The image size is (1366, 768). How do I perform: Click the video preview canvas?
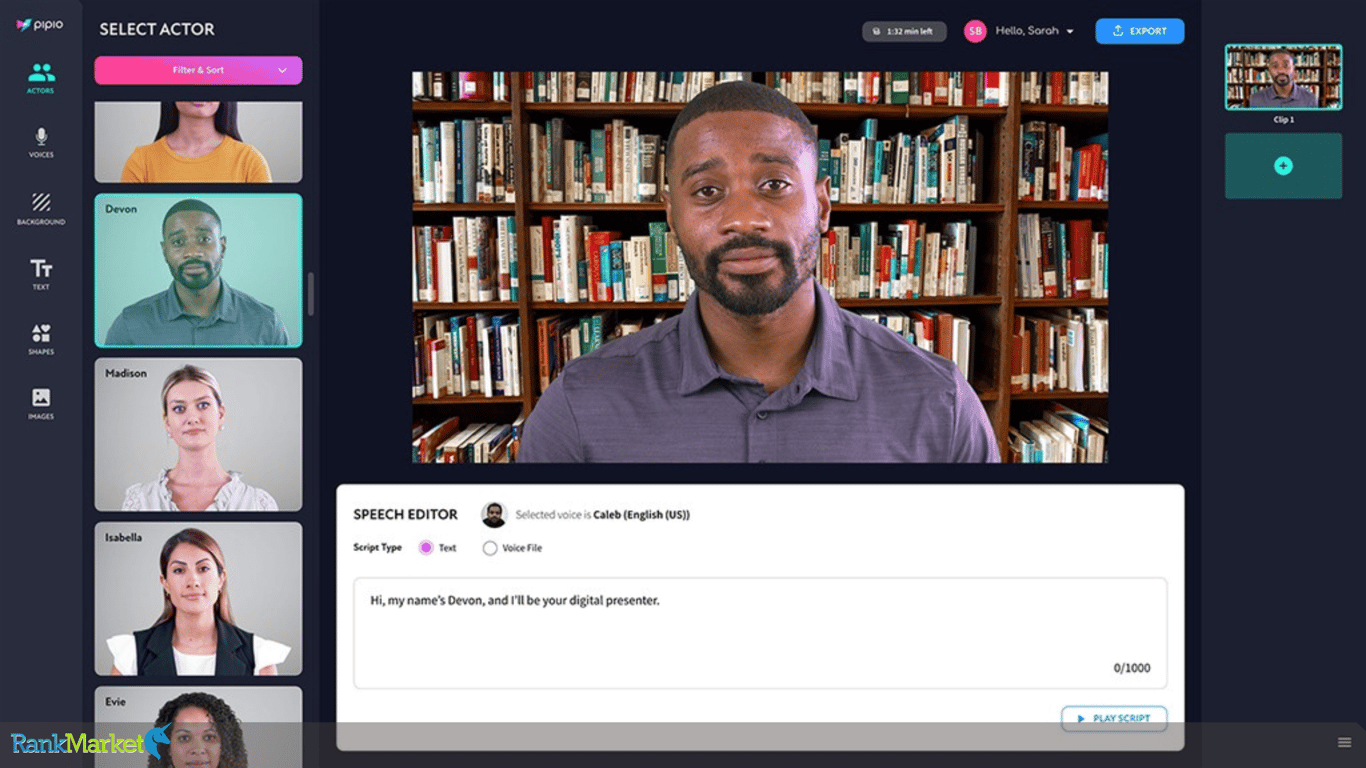(x=760, y=267)
